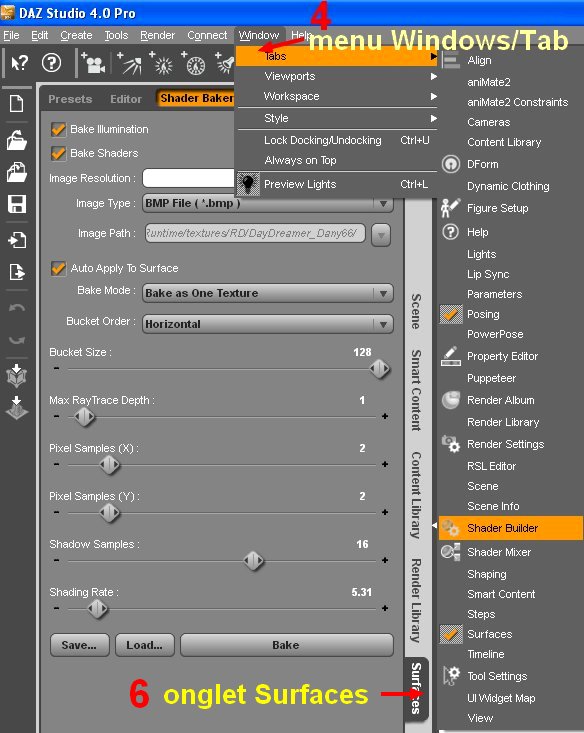Open the File menu
584x733 pixels.
tap(11, 36)
